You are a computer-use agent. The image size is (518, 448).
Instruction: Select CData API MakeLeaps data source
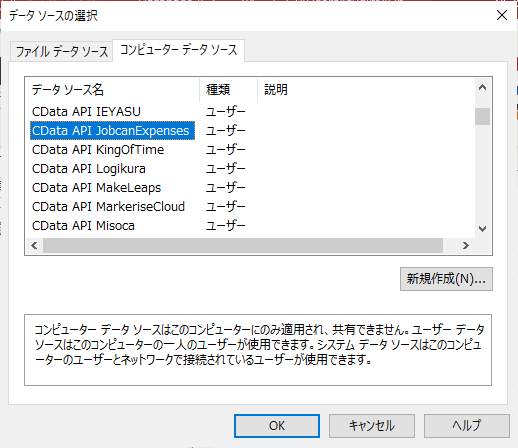pyautogui.click(x=96, y=188)
